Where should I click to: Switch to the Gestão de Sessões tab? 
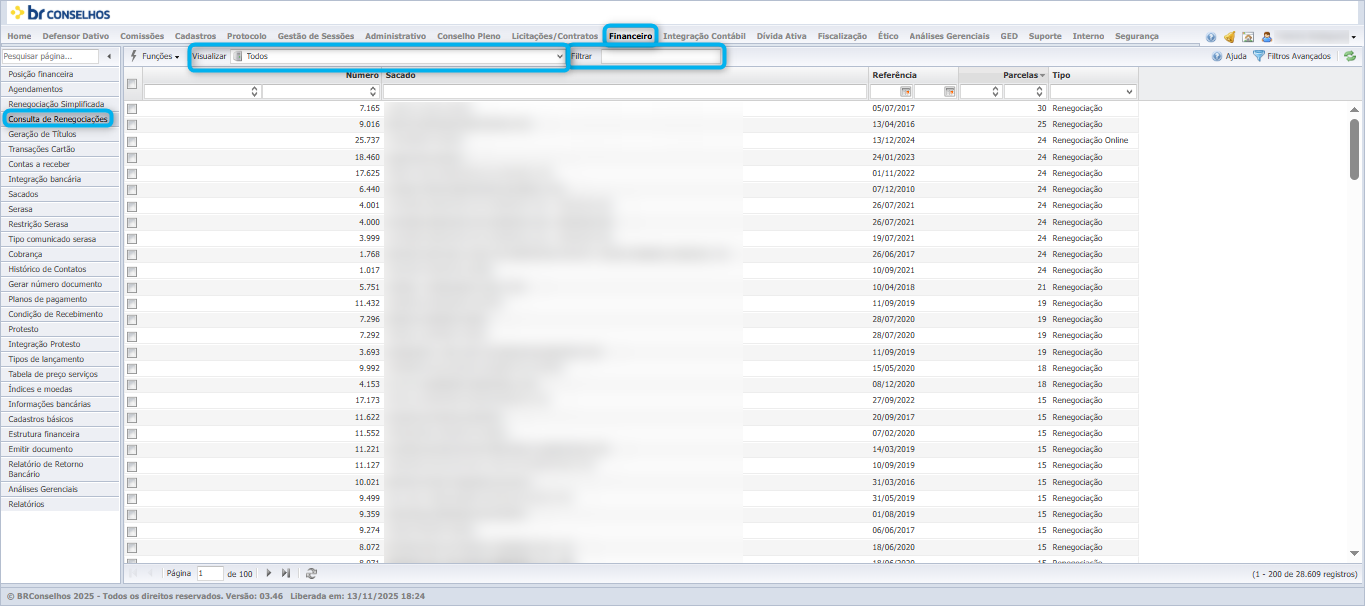click(x=316, y=36)
